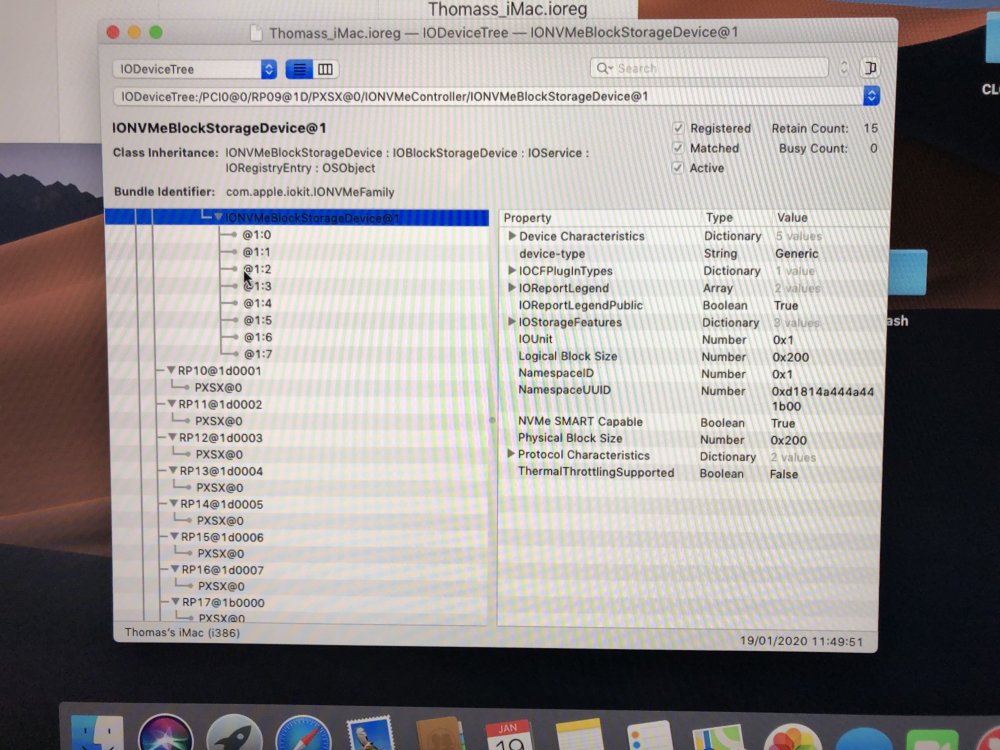Select PXSX@0 under RP10@1d0001
Screen dimensions: 1000x750
coord(218,387)
